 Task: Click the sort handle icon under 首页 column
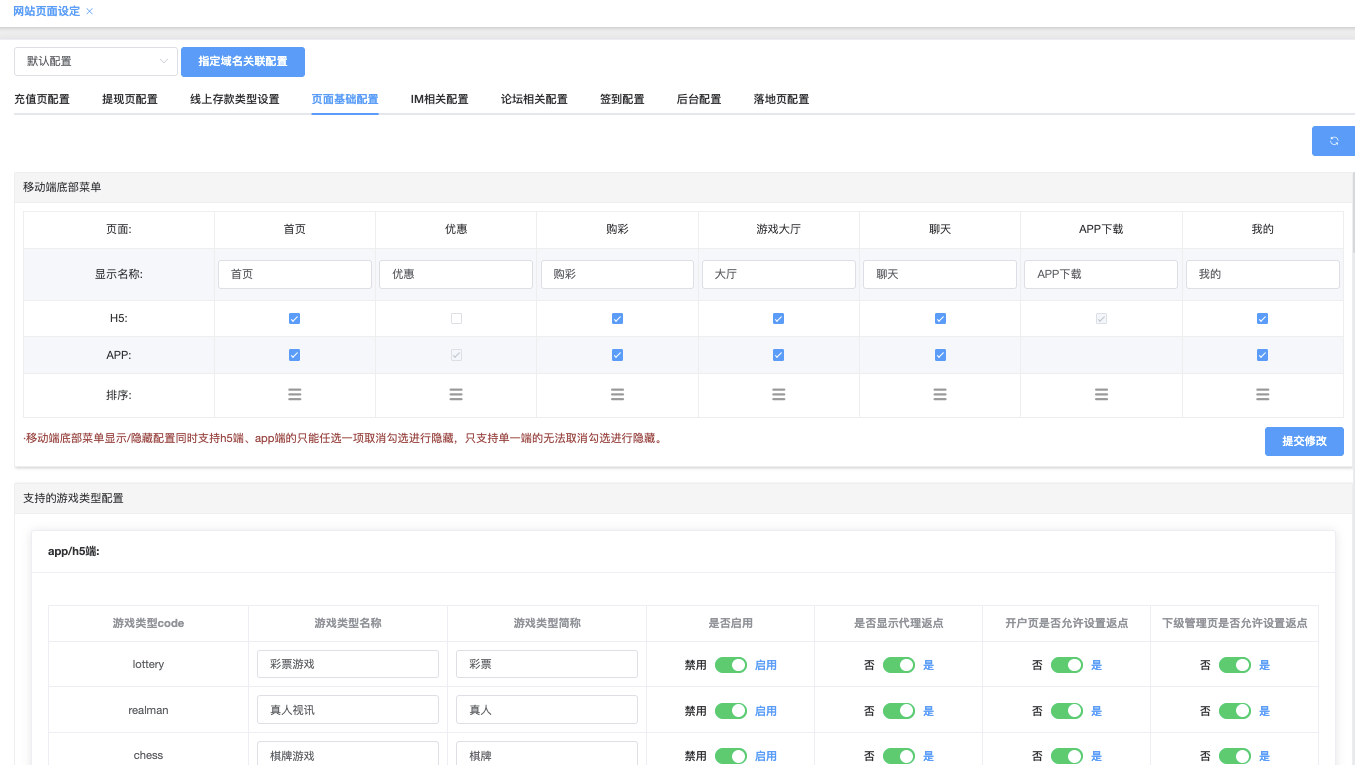[294, 395]
